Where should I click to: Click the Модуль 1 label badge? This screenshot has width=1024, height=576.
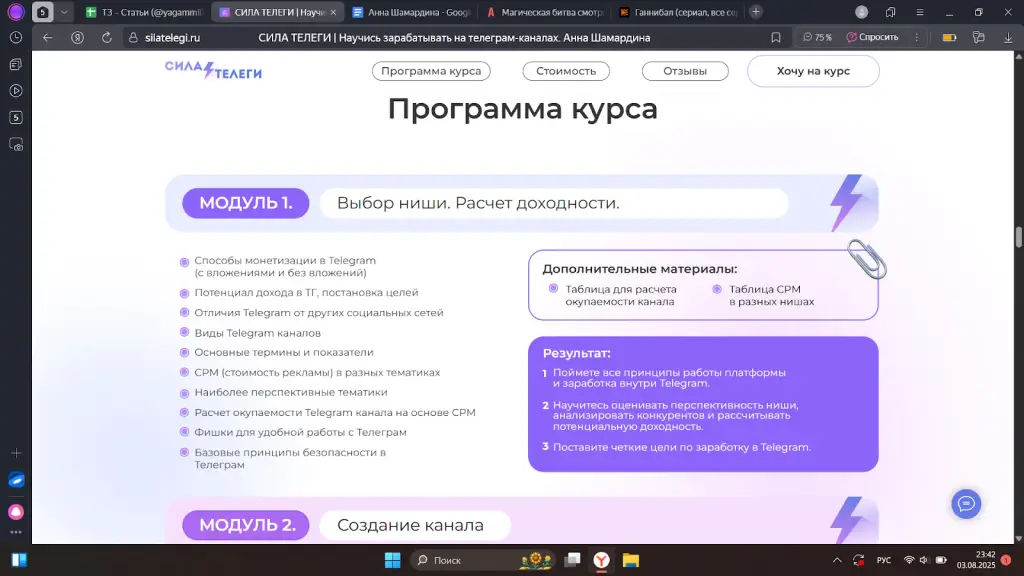pos(246,203)
